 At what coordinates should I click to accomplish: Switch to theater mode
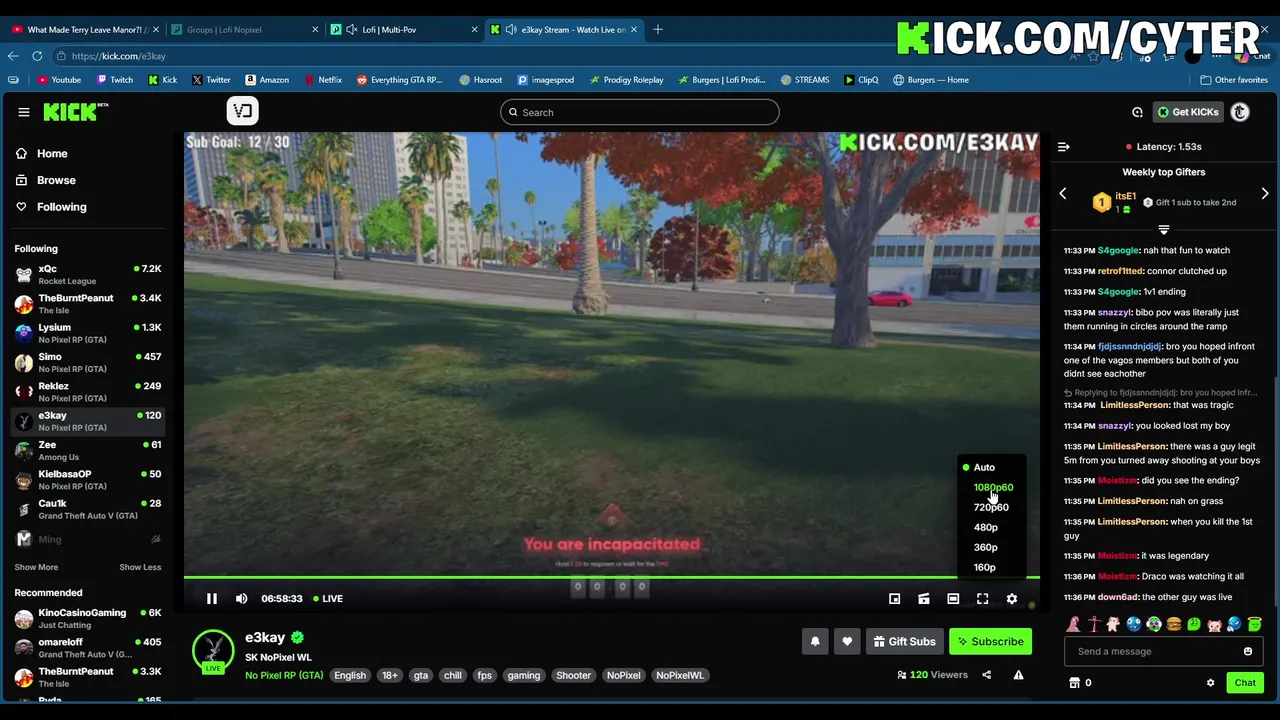tap(953, 598)
